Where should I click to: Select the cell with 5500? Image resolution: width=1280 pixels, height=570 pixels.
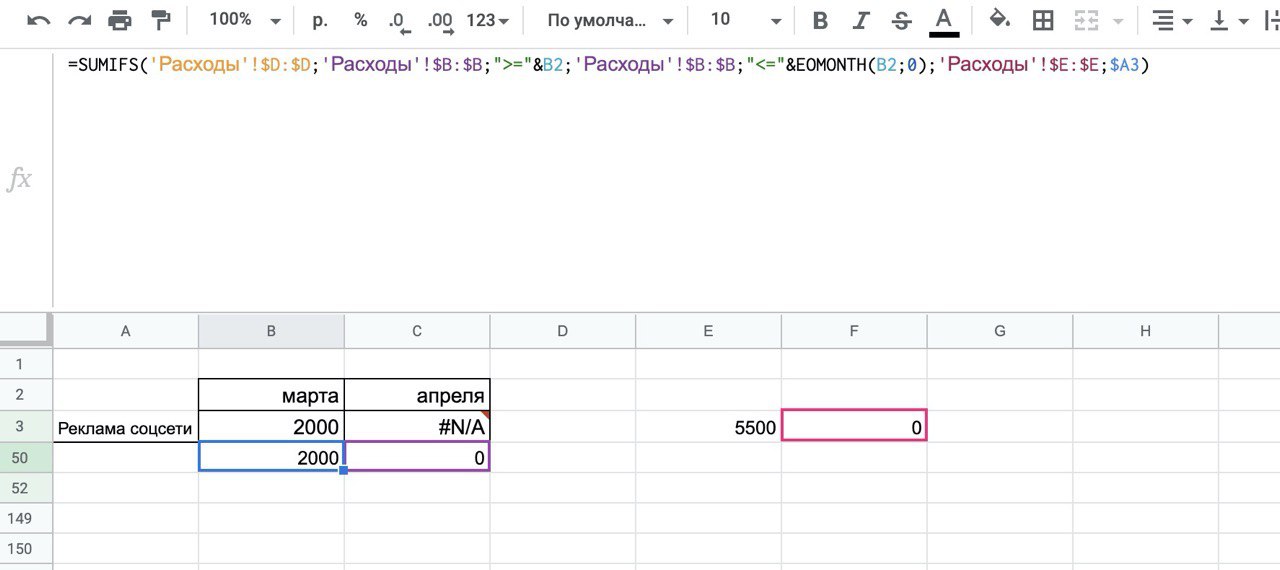tap(708, 427)
